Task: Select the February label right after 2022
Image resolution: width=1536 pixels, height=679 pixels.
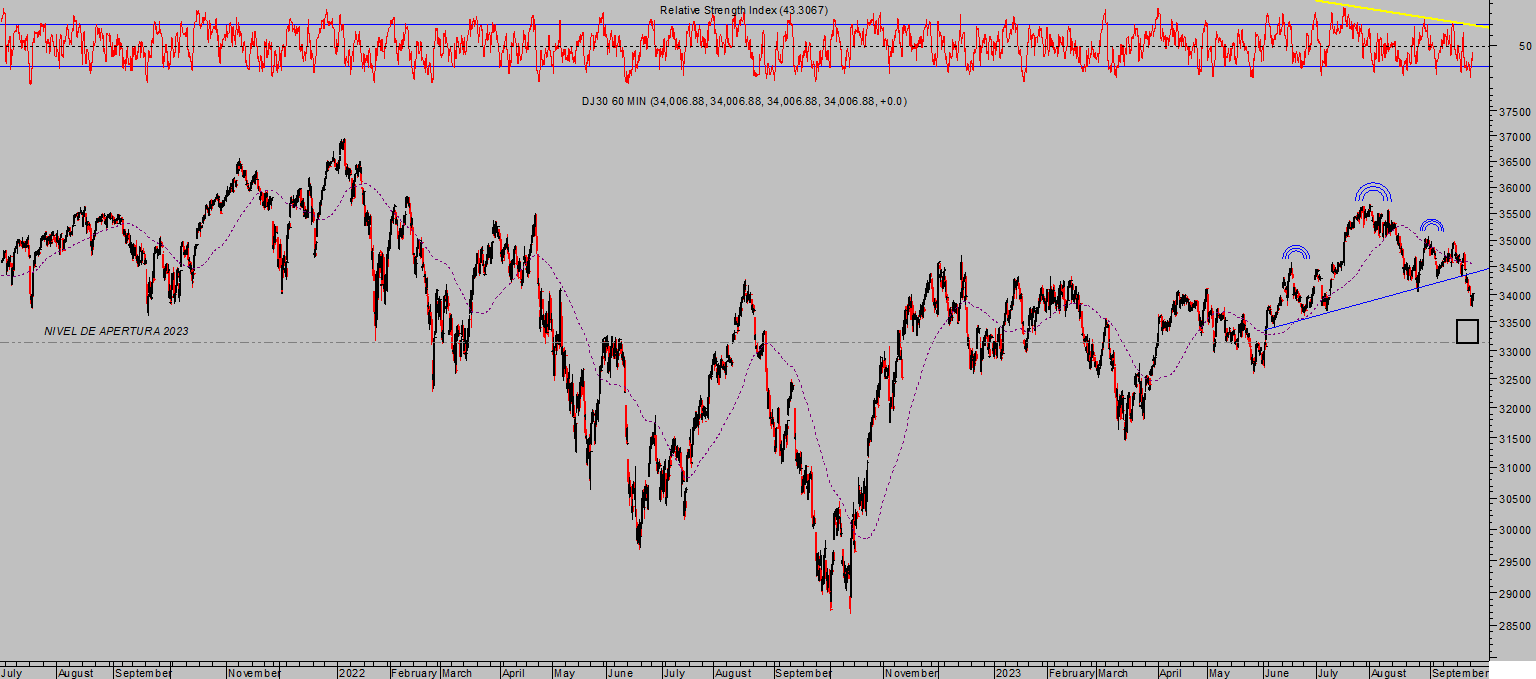Action: pyautogui.click(x=413, y=673)
